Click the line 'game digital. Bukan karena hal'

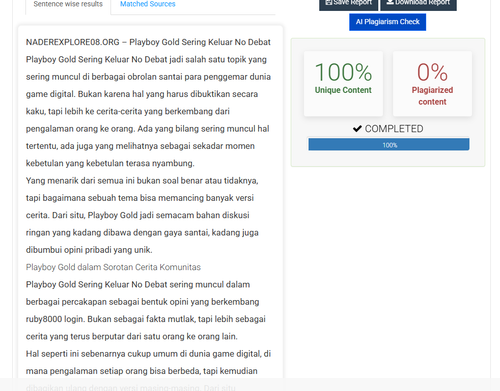tap(142, 94)
